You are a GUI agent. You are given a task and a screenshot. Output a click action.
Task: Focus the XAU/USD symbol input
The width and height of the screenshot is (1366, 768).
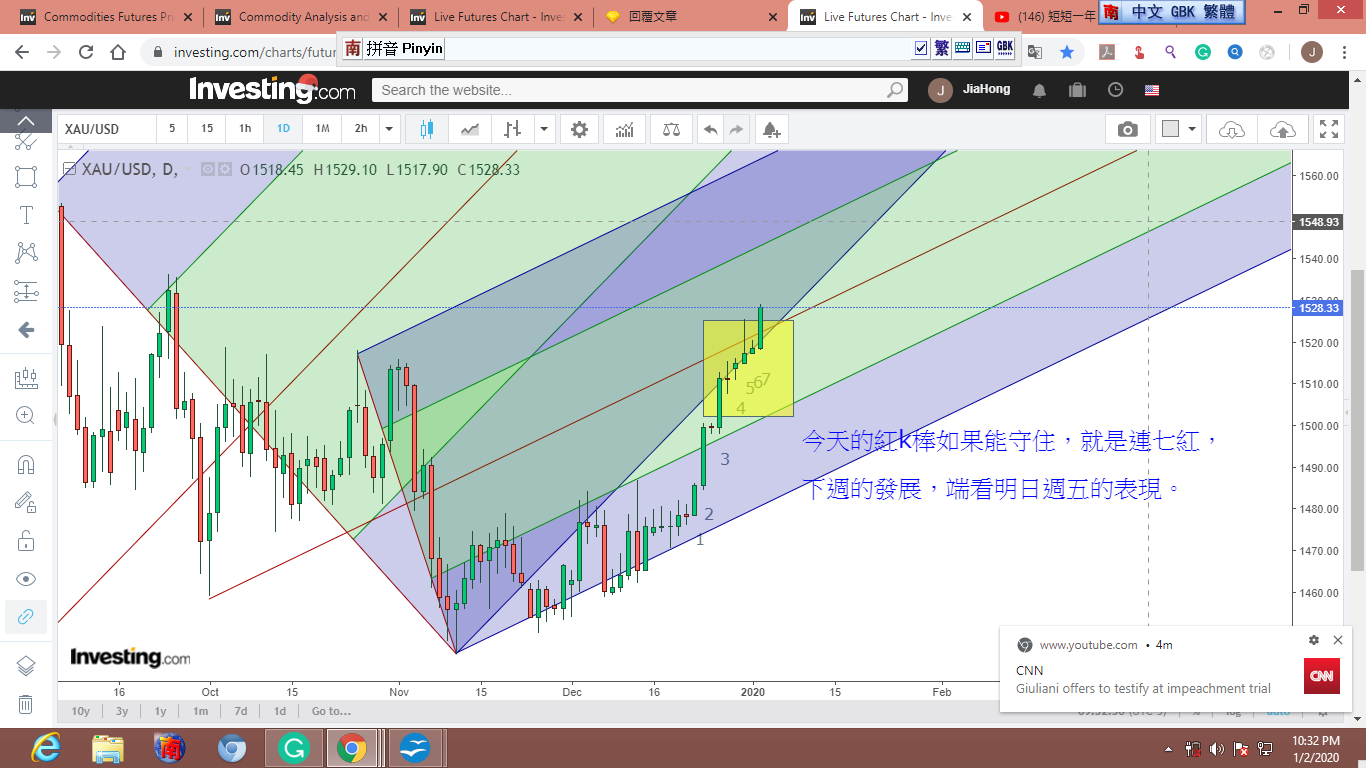107,129
